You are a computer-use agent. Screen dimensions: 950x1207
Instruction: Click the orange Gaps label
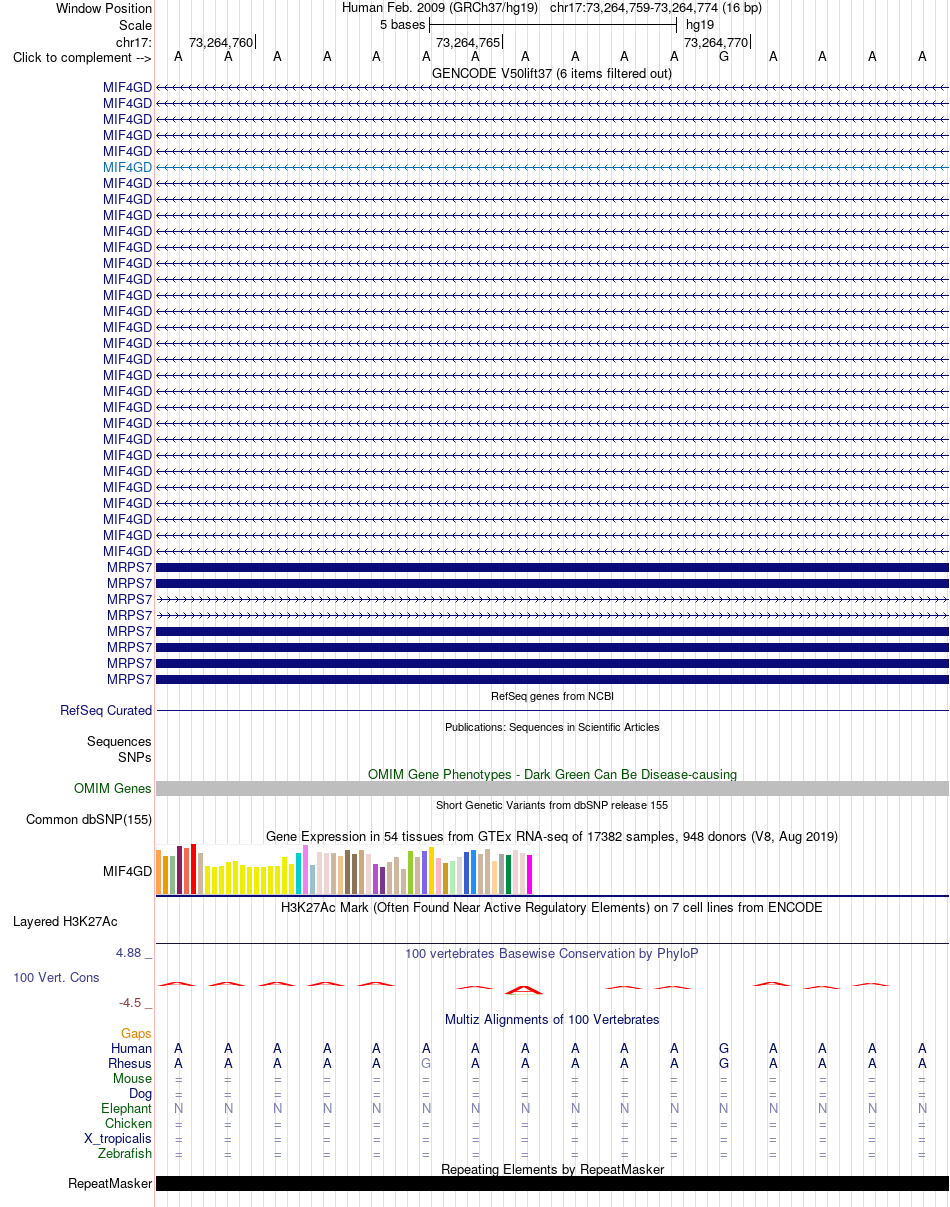136,1033
